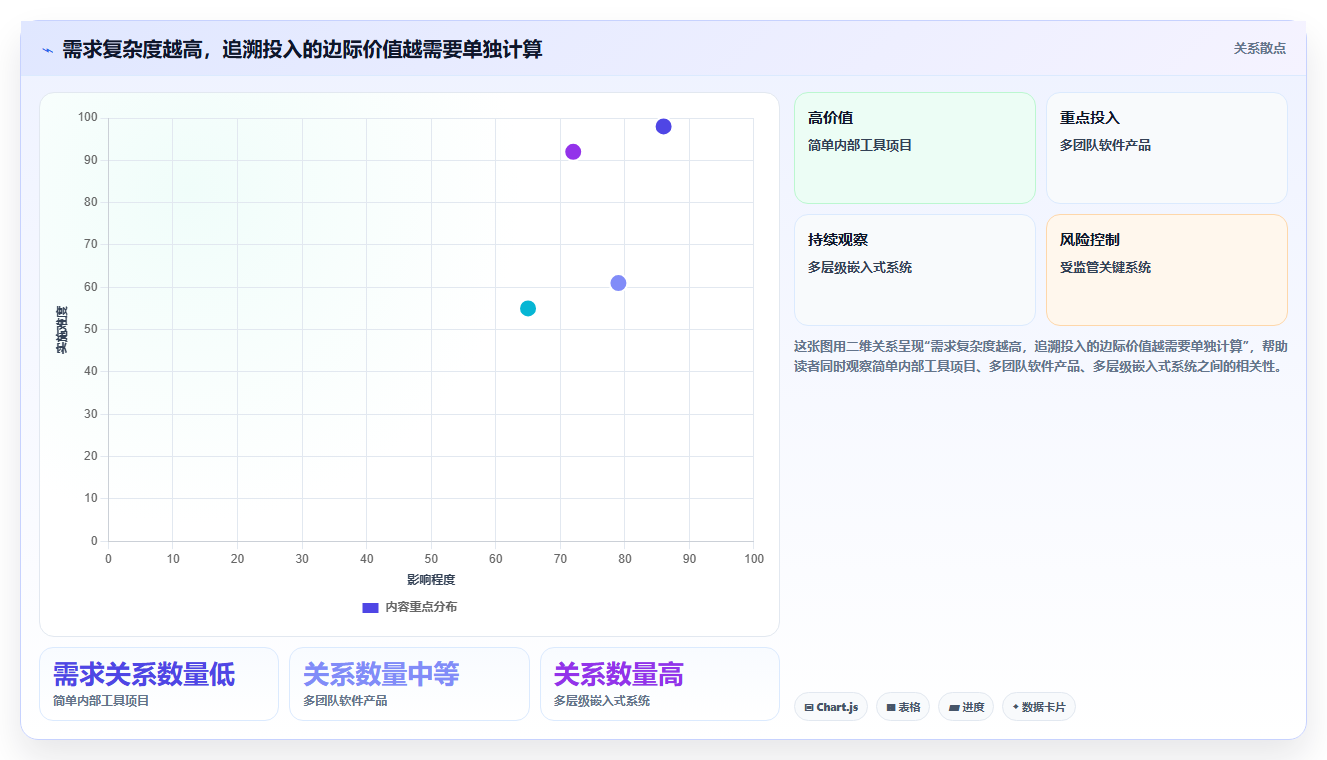Click the 内容重点分布 legend label
This screenshot has width=1327, height=760.
pyautogui.click(x=421, y=607)
